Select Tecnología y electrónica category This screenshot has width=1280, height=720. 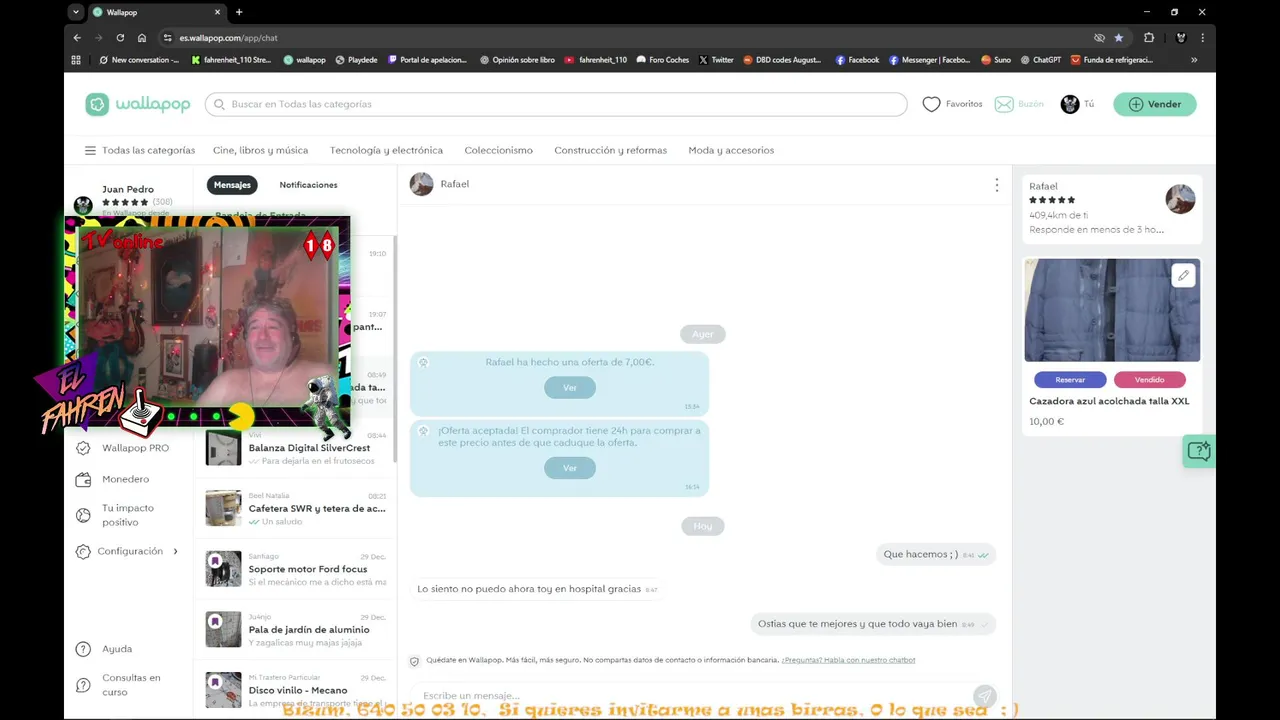(x=386, y=150)
